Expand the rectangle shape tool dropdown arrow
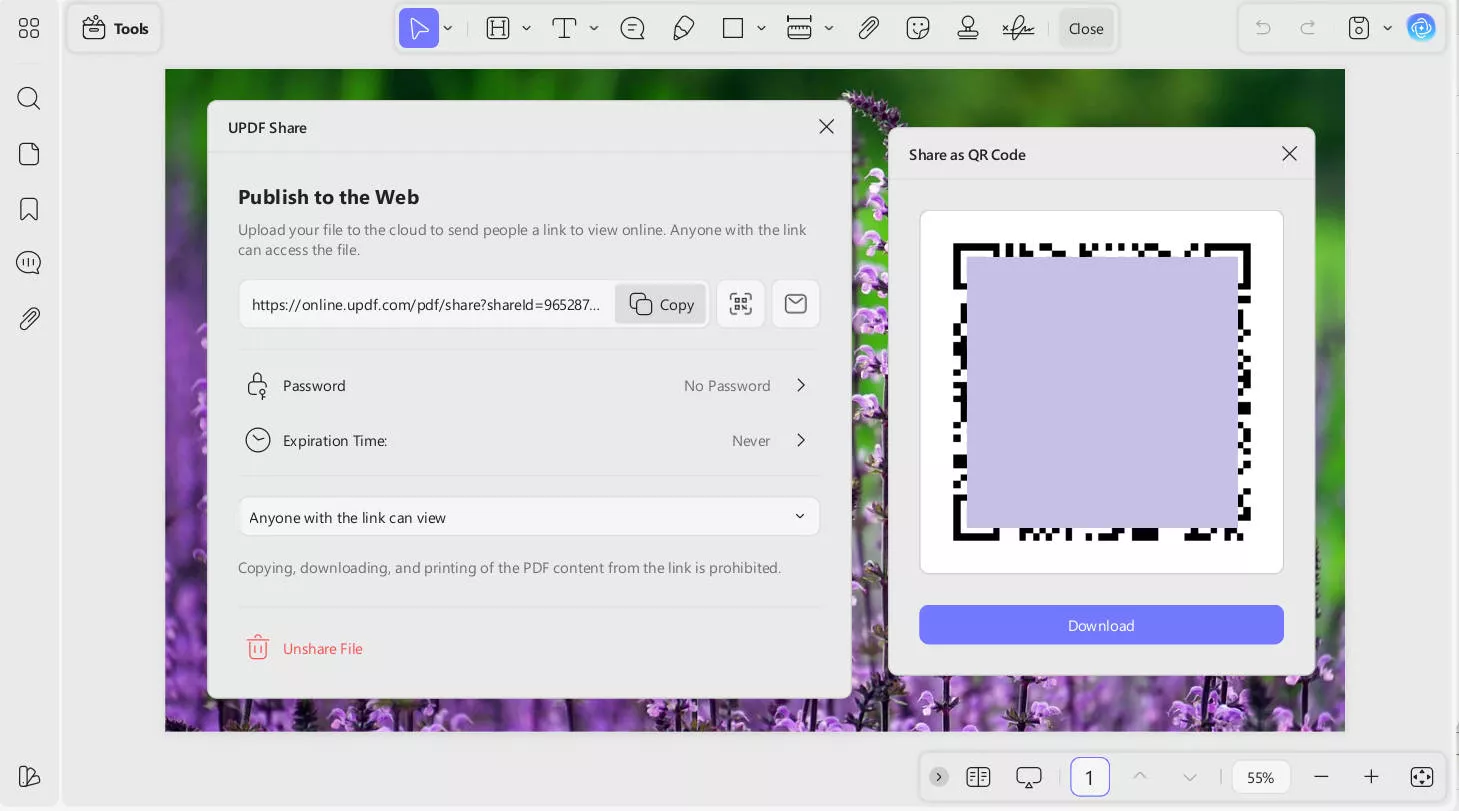The height and width of the screenshot is (811, 1459). point(761,28)
